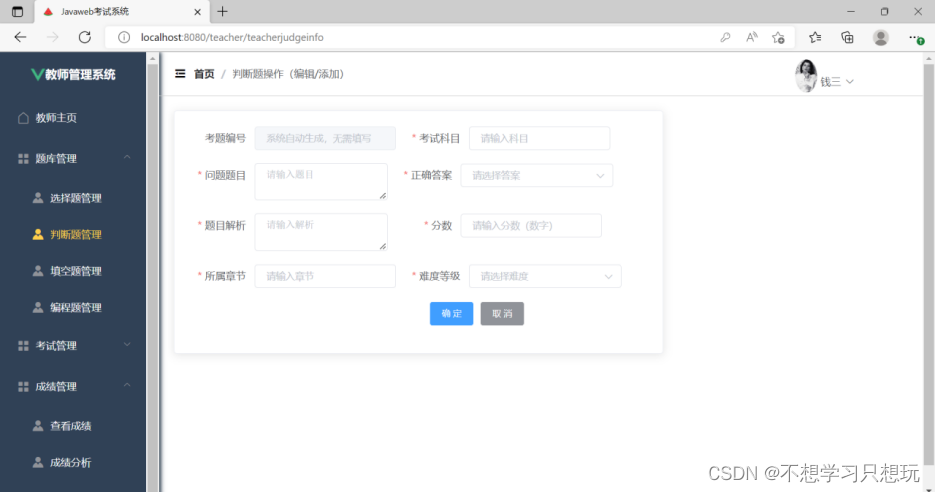Screen dimensions: 935x492
Task: Open the 难度等级 dropdown
Action: [545, 276]
